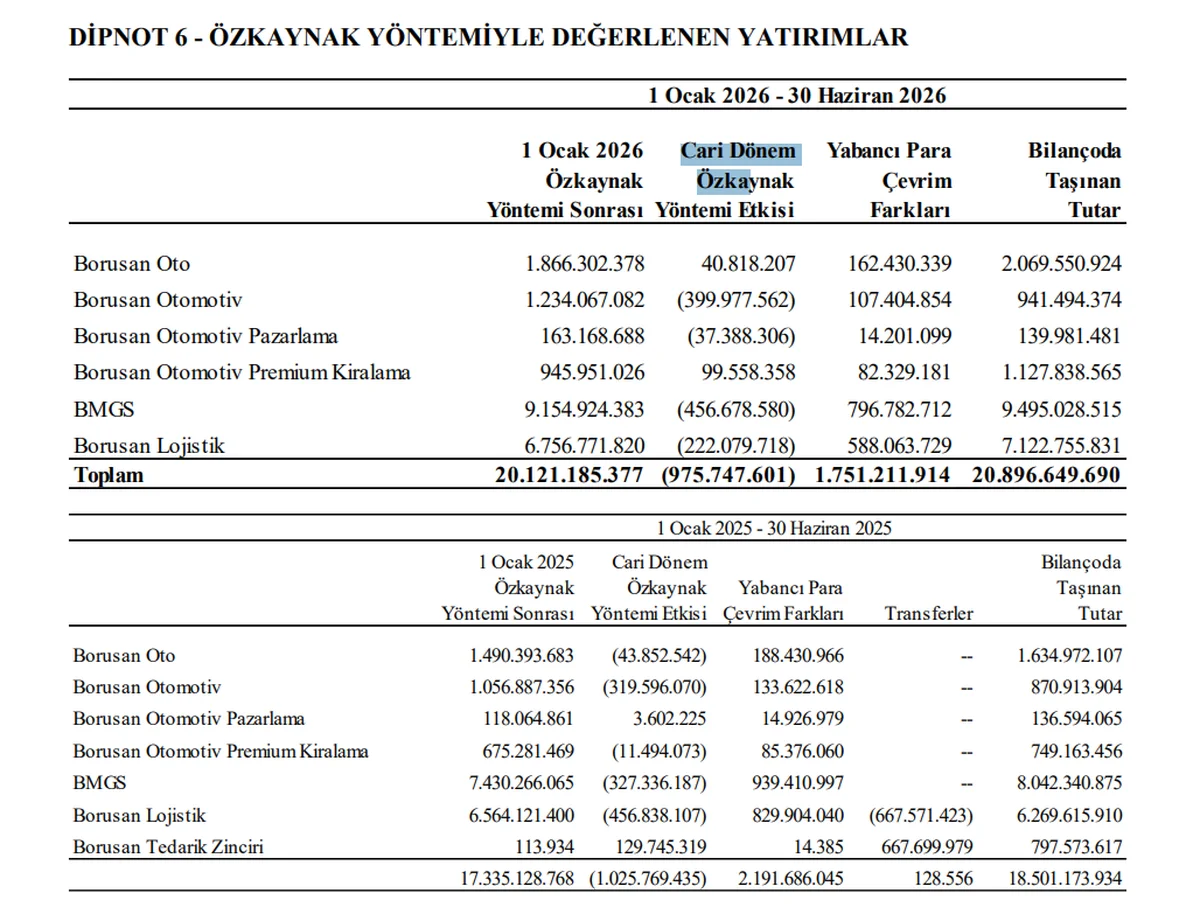Select value 9.154.924.383

585,410
